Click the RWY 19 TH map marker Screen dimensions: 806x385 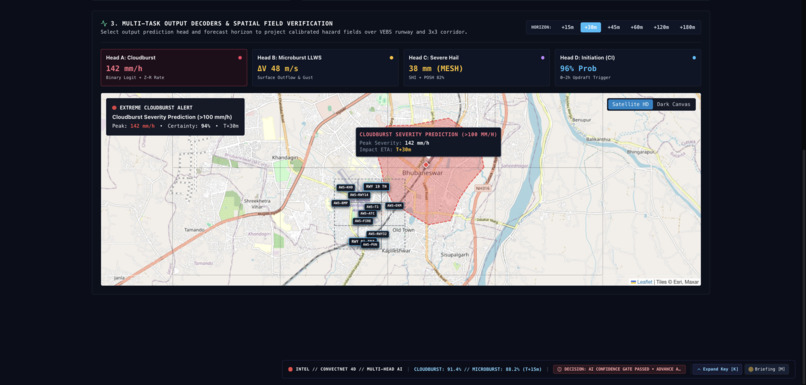click(376, 187)
